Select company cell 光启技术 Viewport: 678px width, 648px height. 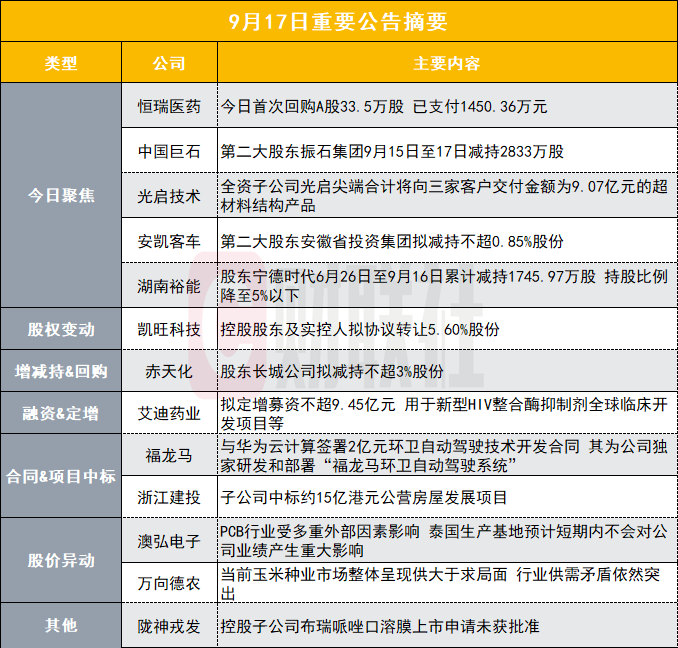(169, 196)
